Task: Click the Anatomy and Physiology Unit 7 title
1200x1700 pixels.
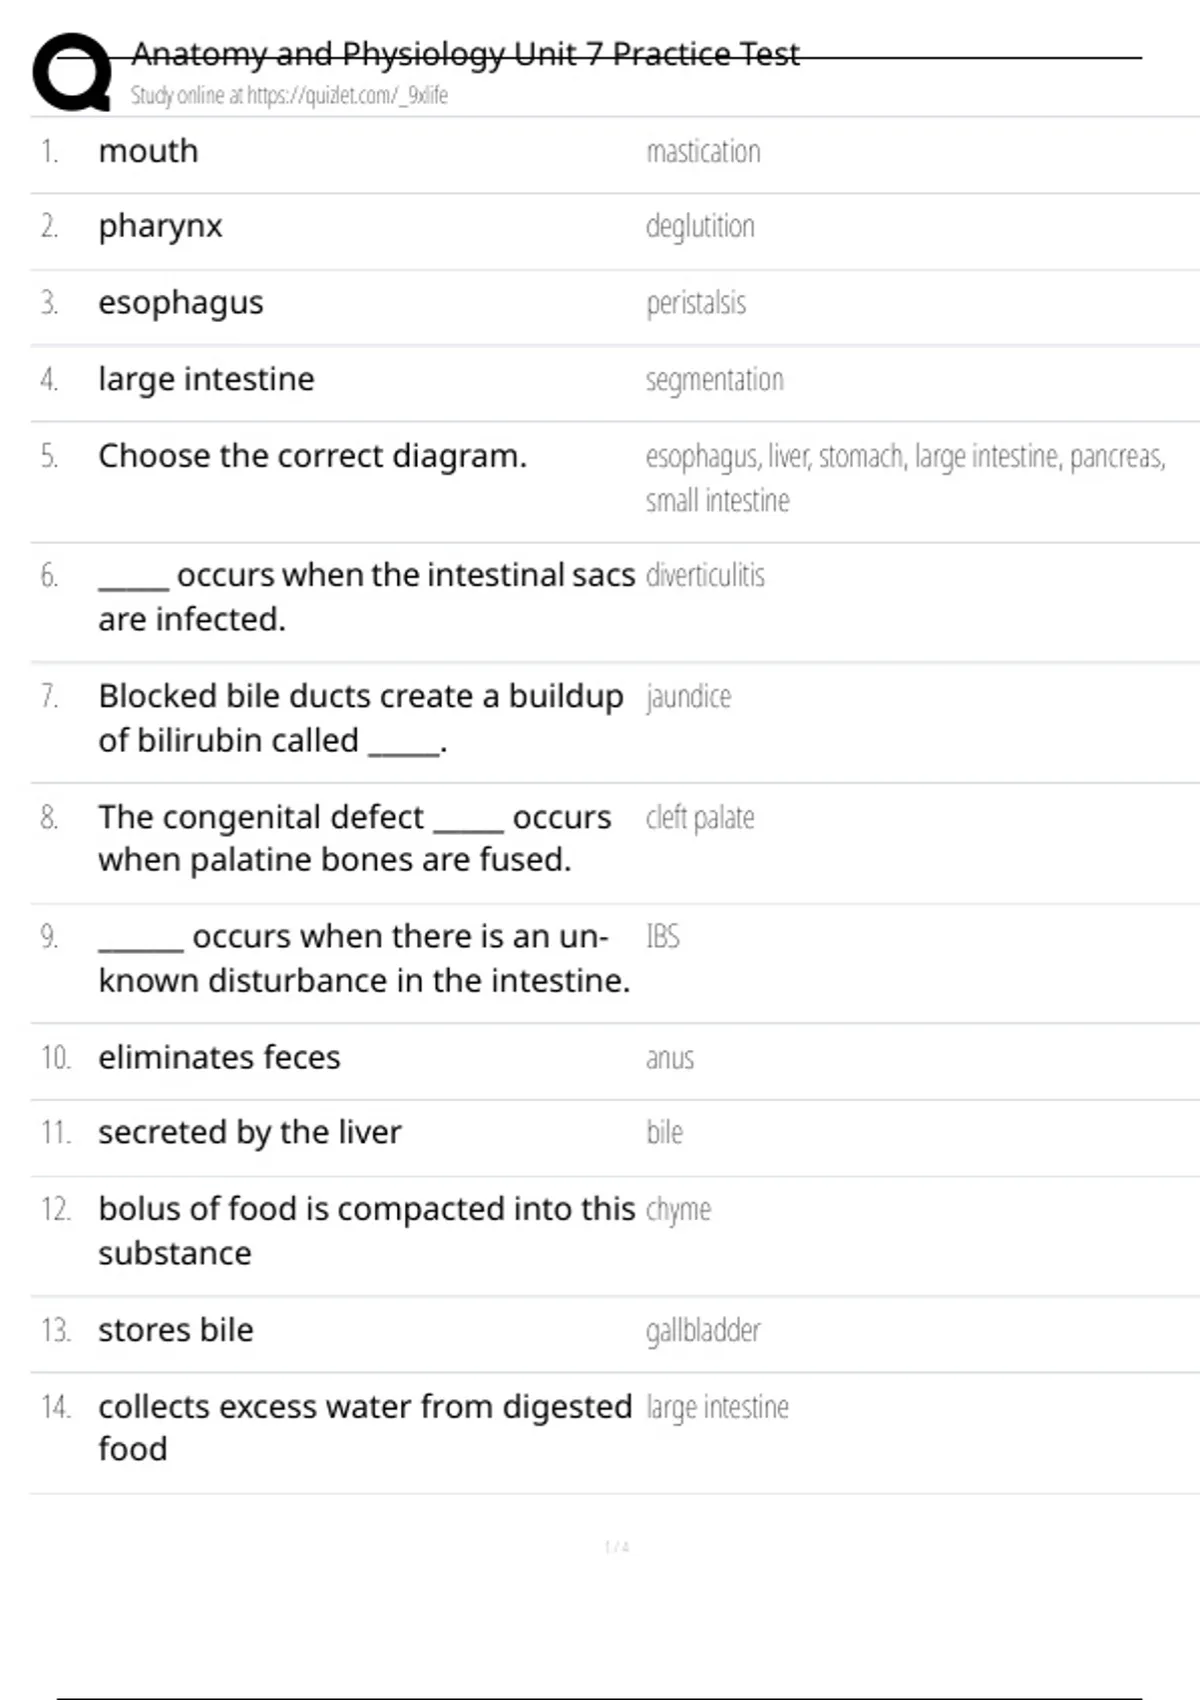Action: (465, 54)
